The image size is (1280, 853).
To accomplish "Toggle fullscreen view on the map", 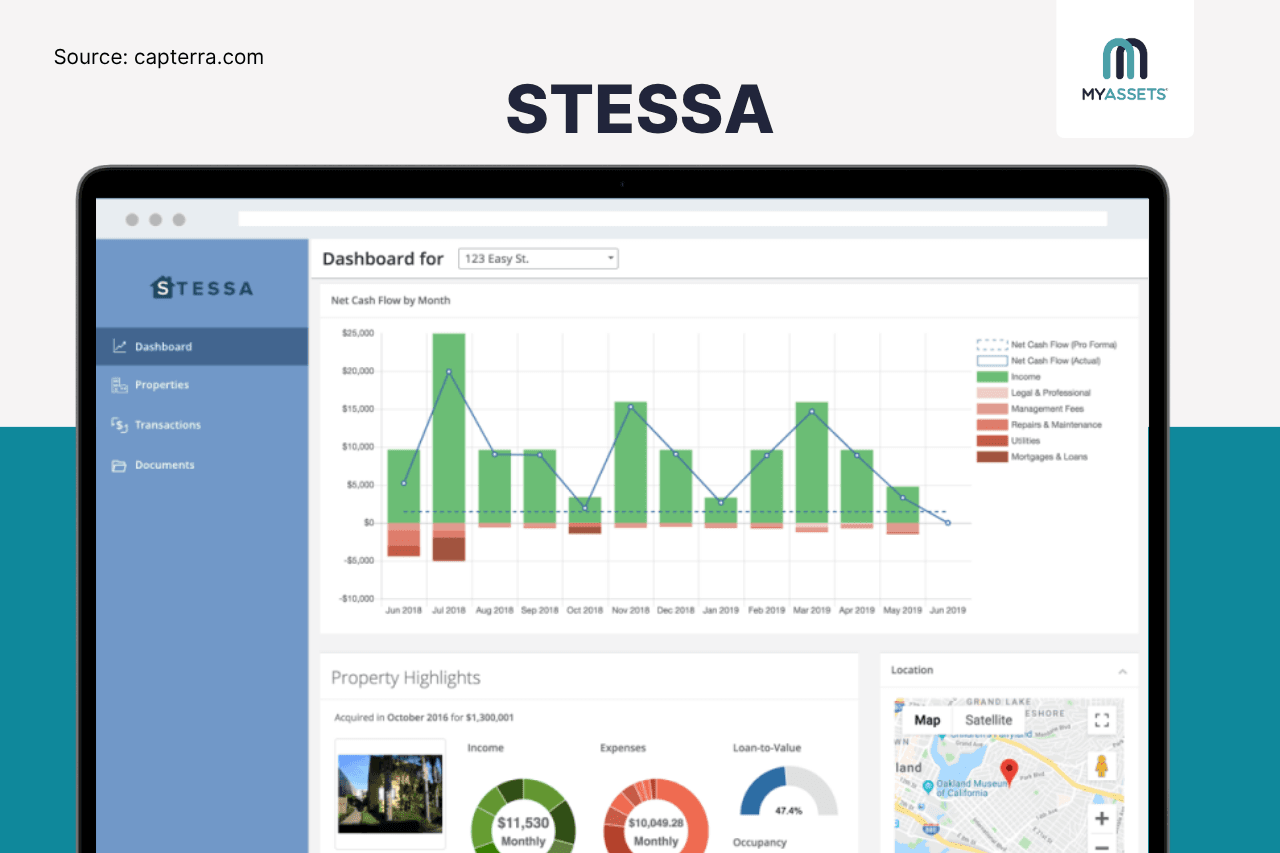I will [1102, 720].
